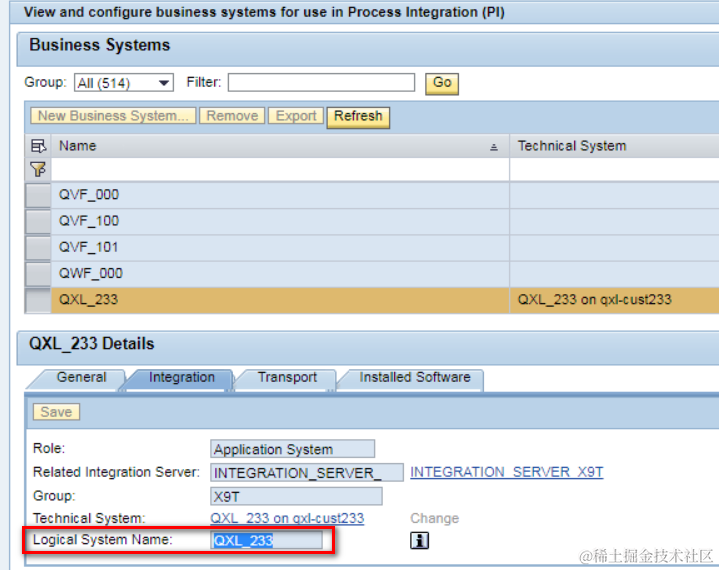The image size is (719, 570).
Task: Click the Technical System column header
Action: point(614,146)
